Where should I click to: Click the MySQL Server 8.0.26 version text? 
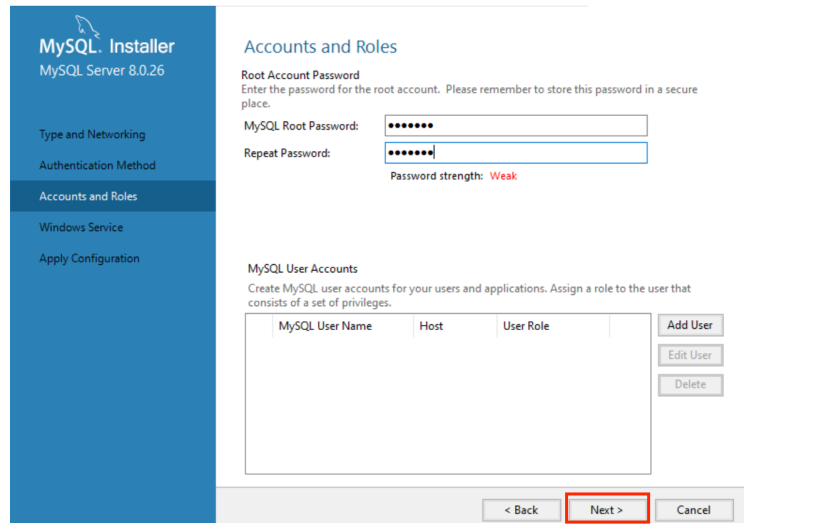[102, 71]
